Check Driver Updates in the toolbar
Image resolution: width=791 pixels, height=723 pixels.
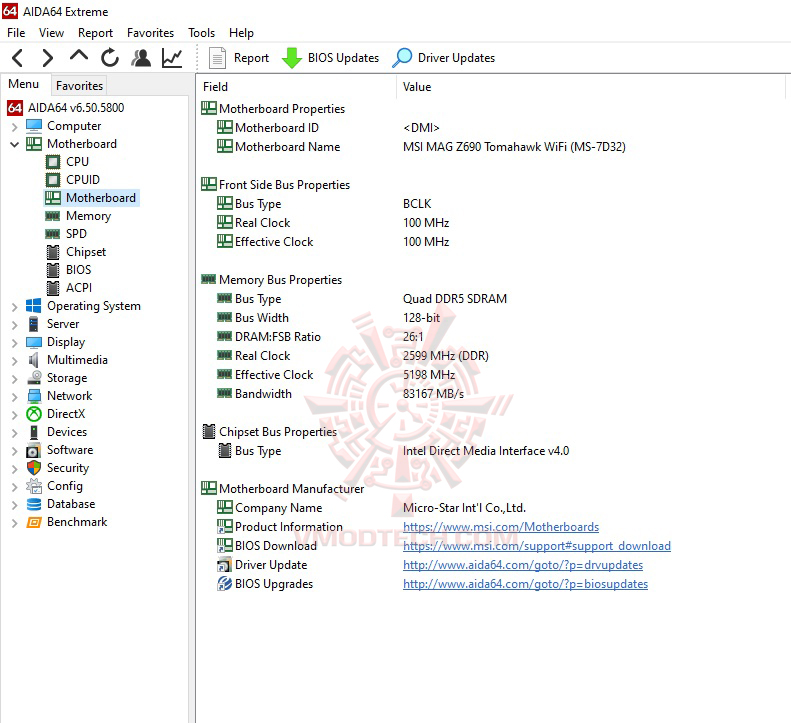(x=444, y=58)
